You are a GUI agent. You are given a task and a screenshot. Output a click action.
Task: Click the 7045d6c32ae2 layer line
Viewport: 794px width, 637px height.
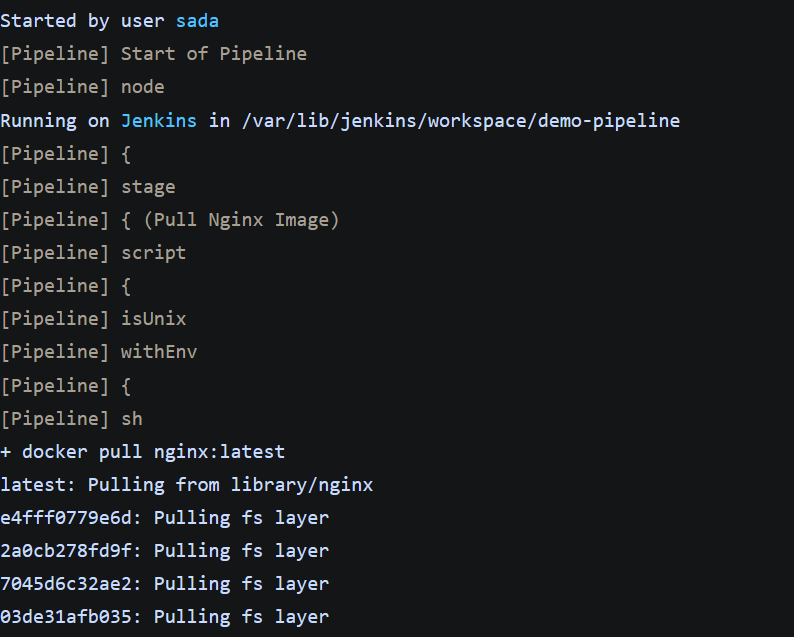[165, 584]
